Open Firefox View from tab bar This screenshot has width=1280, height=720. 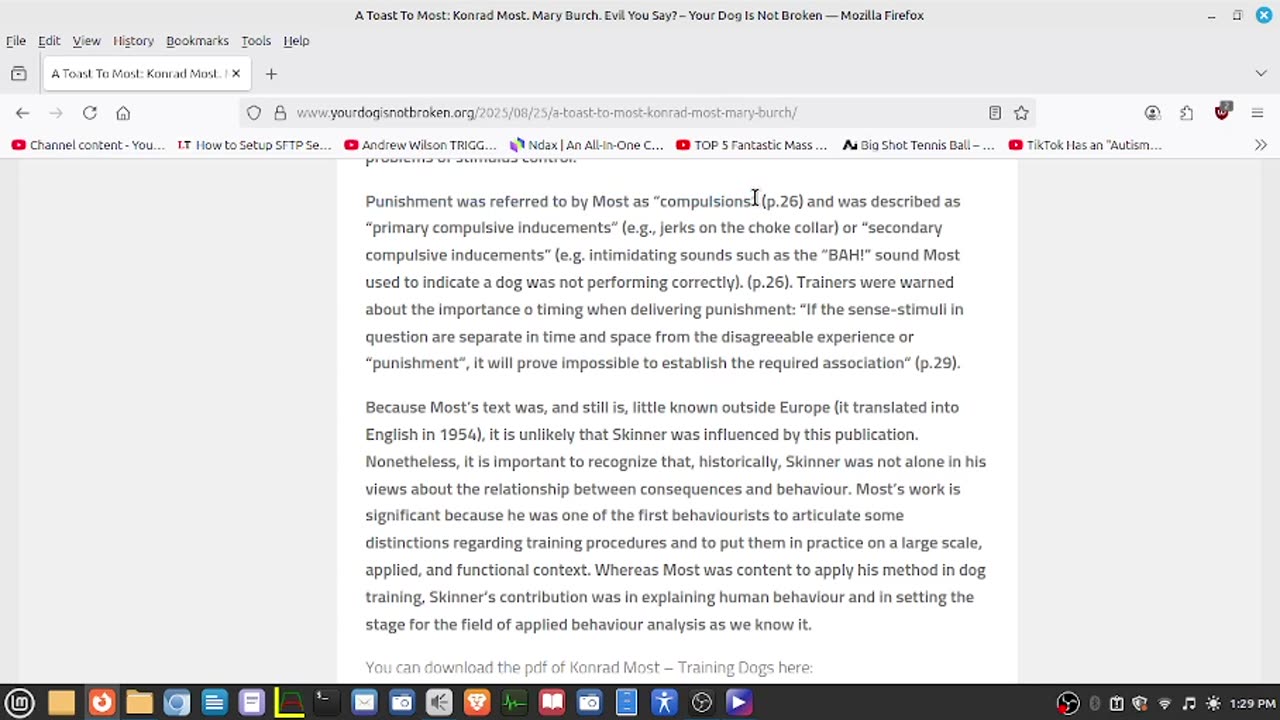pos(18,73)
